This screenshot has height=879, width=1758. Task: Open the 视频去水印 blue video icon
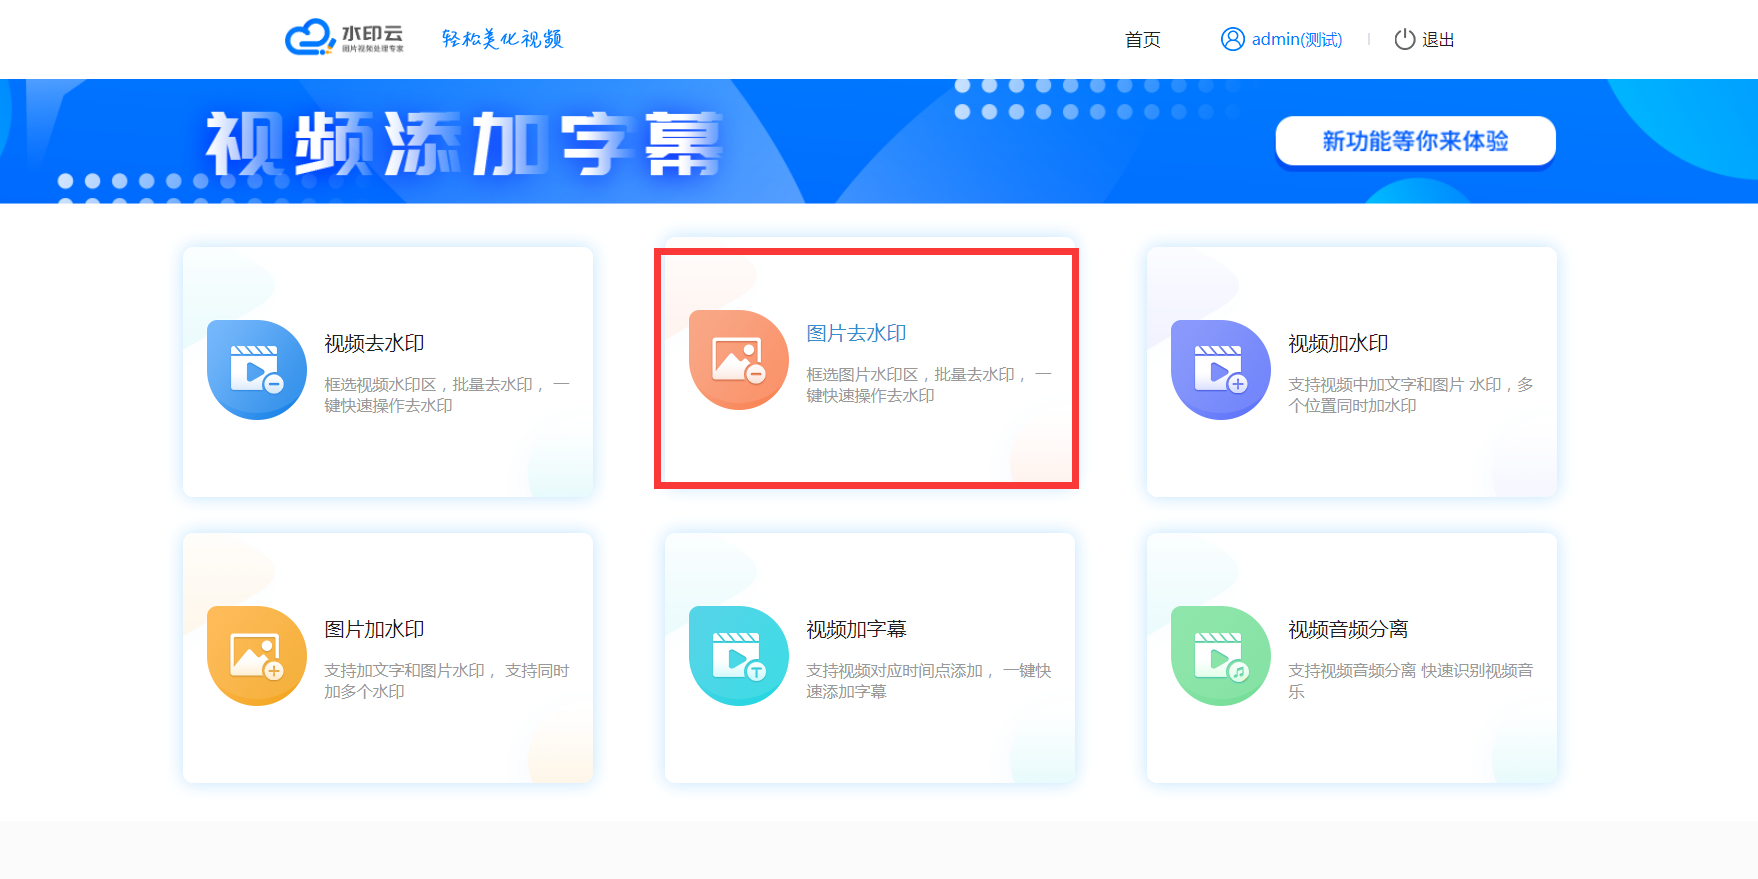coord(257,370)
